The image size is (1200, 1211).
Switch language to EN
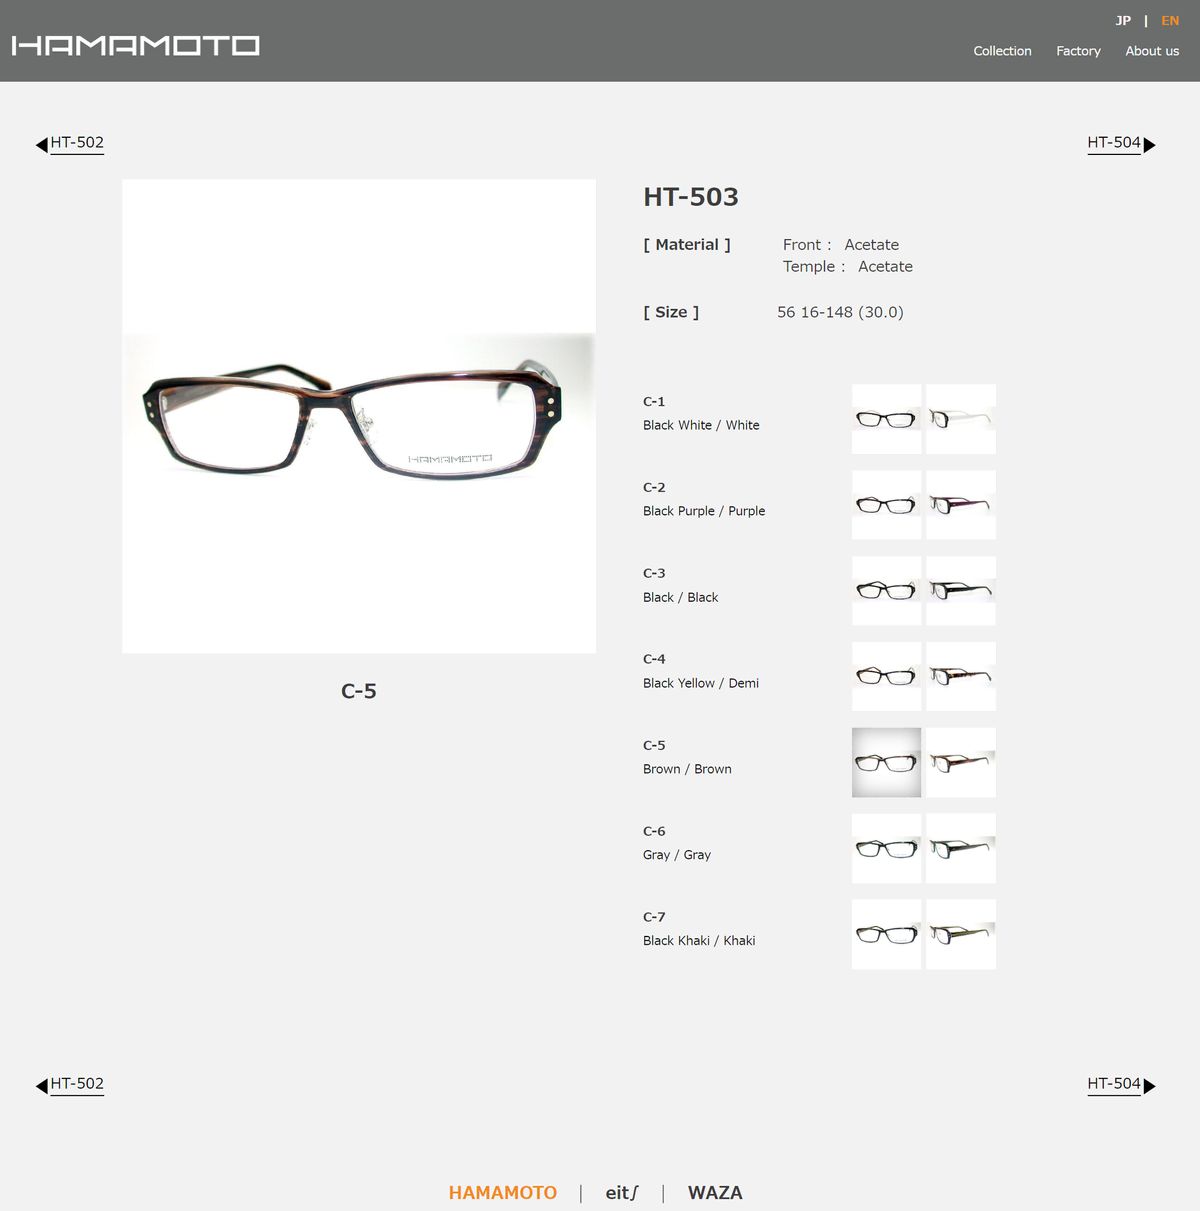click(x=1170, y=21)
